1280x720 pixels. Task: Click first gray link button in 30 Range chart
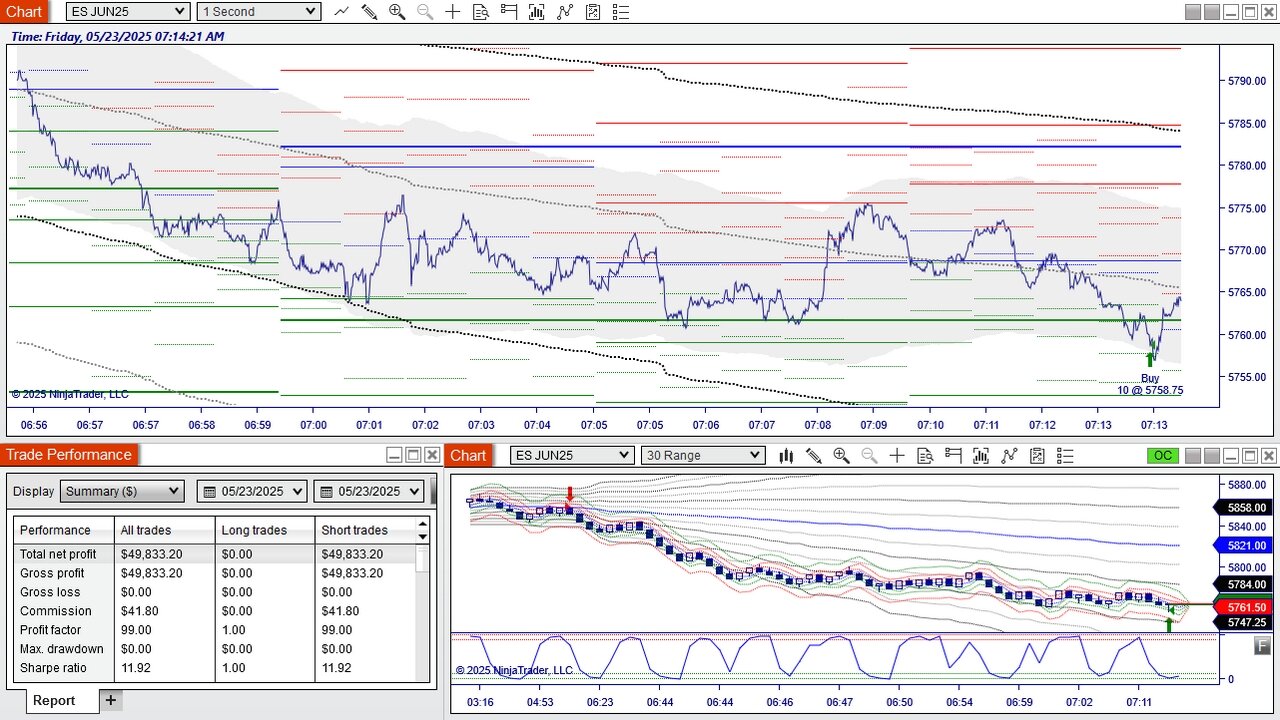point(1192,456)
